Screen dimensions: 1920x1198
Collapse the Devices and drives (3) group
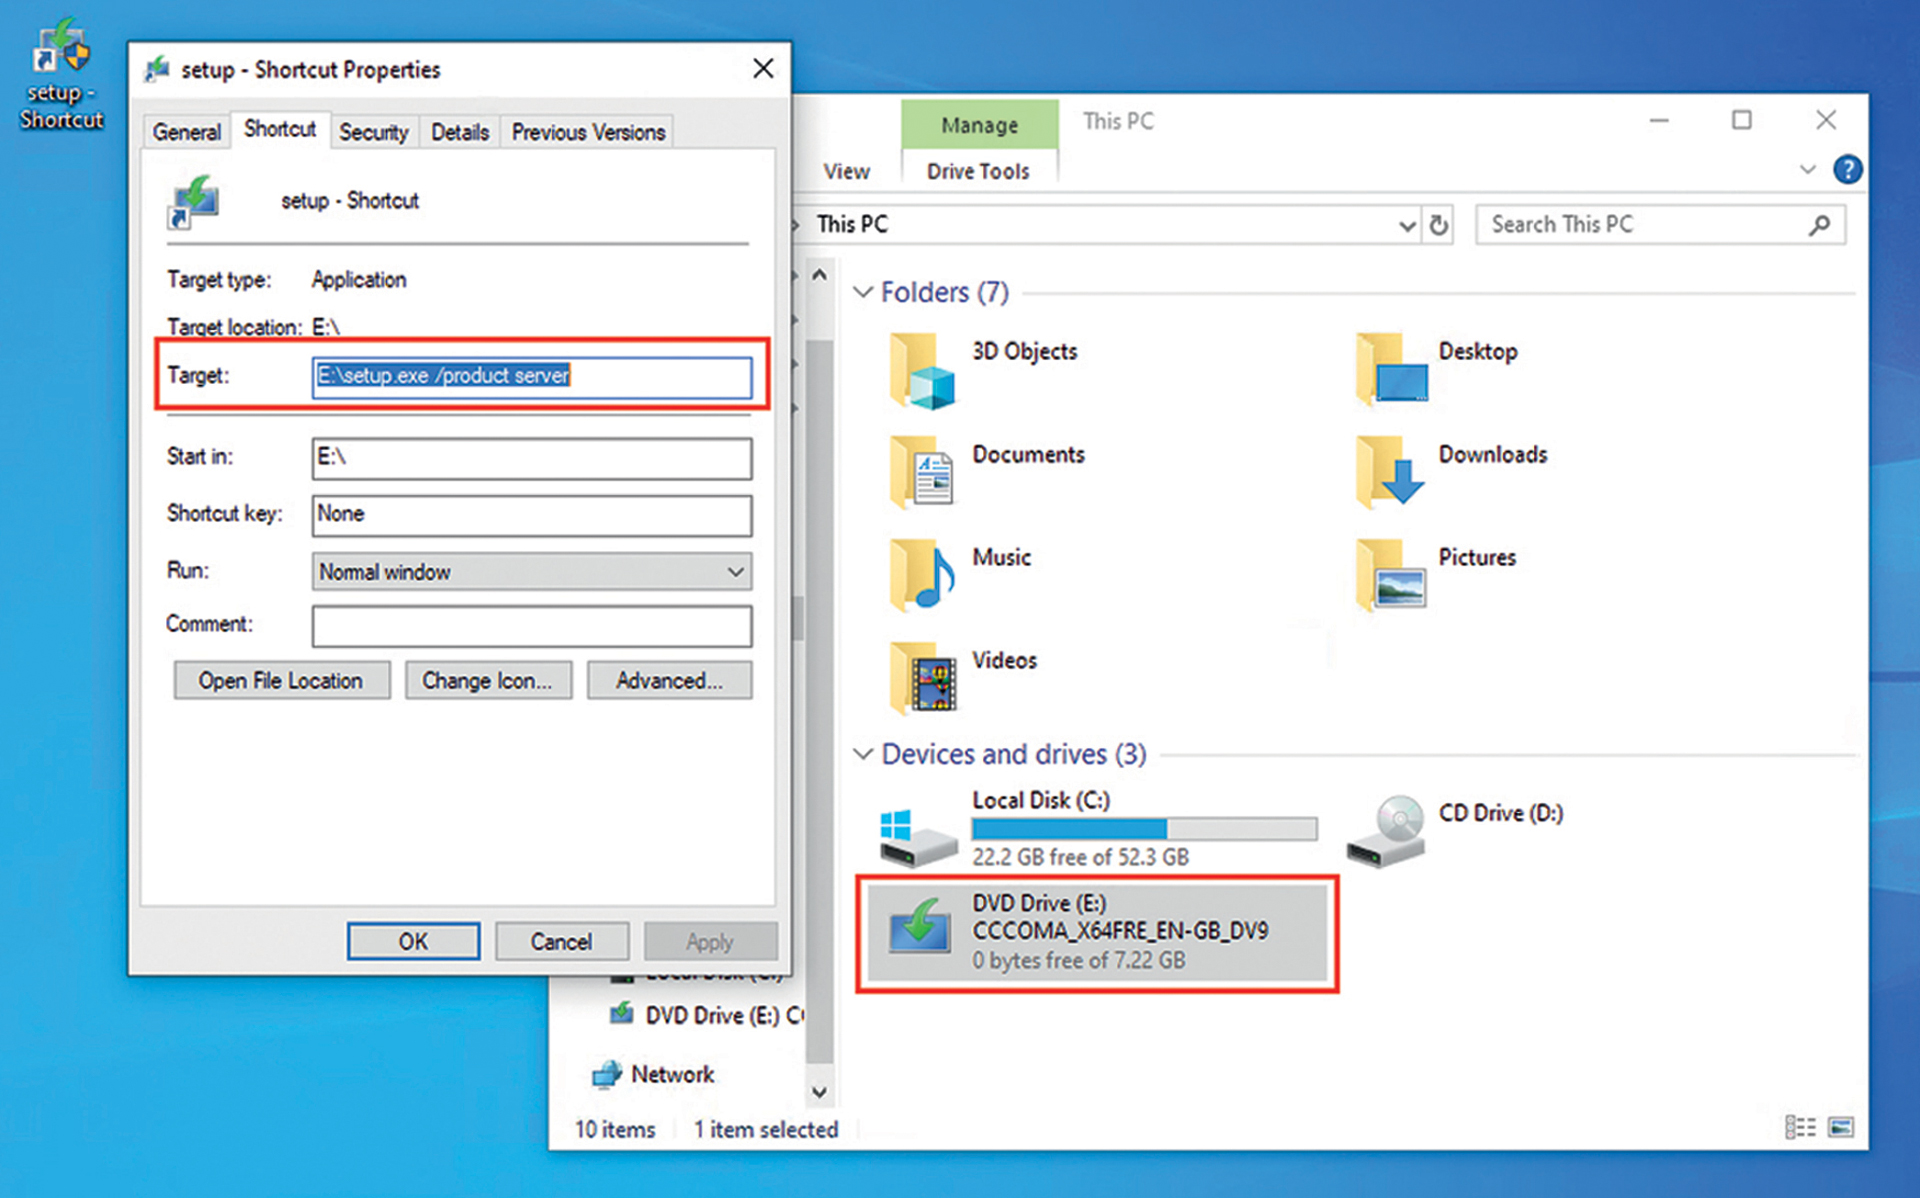click(x=863, y=755)
